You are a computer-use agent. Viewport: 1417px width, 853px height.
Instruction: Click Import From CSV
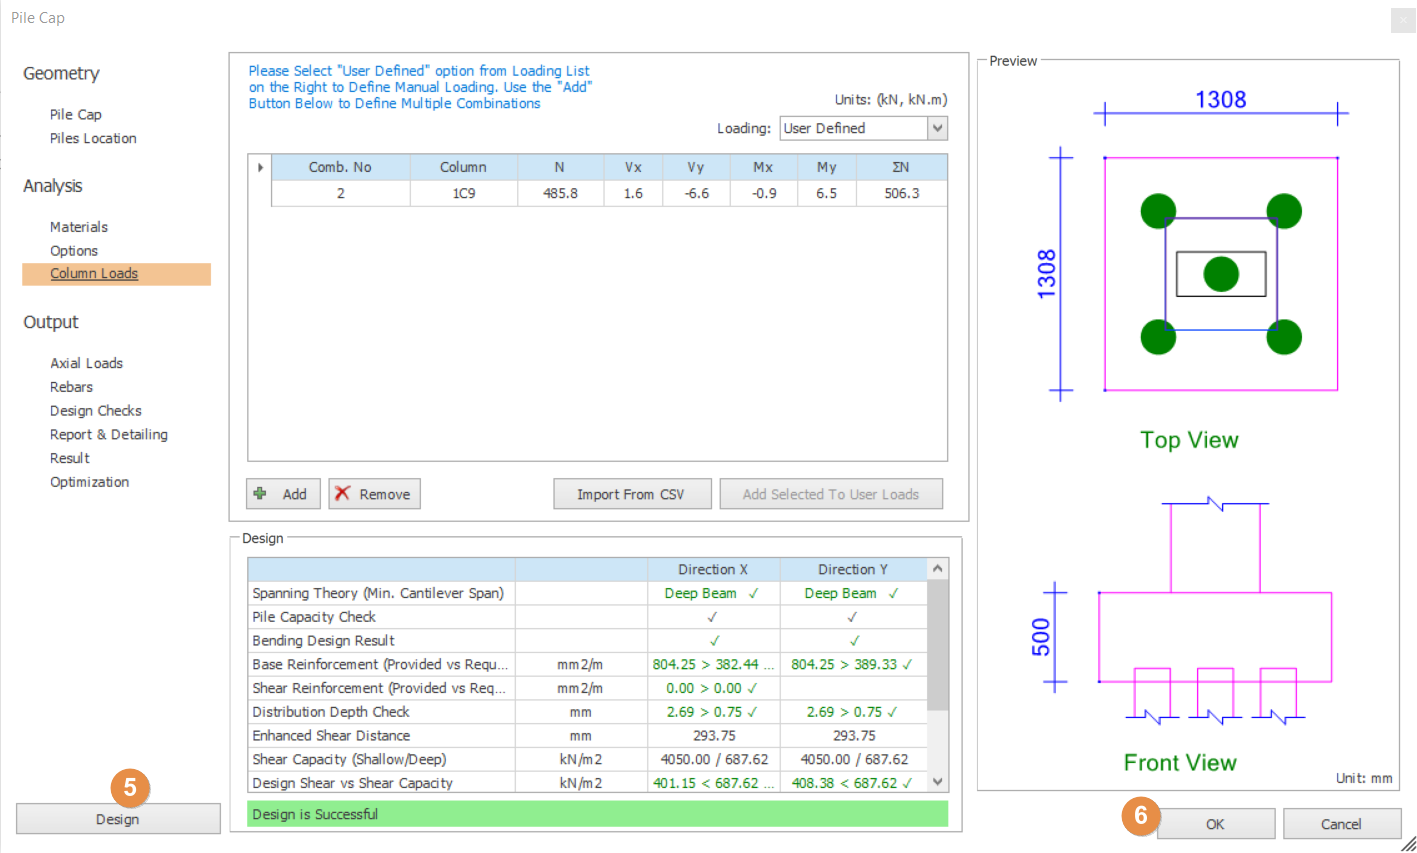tap(632, 494)
